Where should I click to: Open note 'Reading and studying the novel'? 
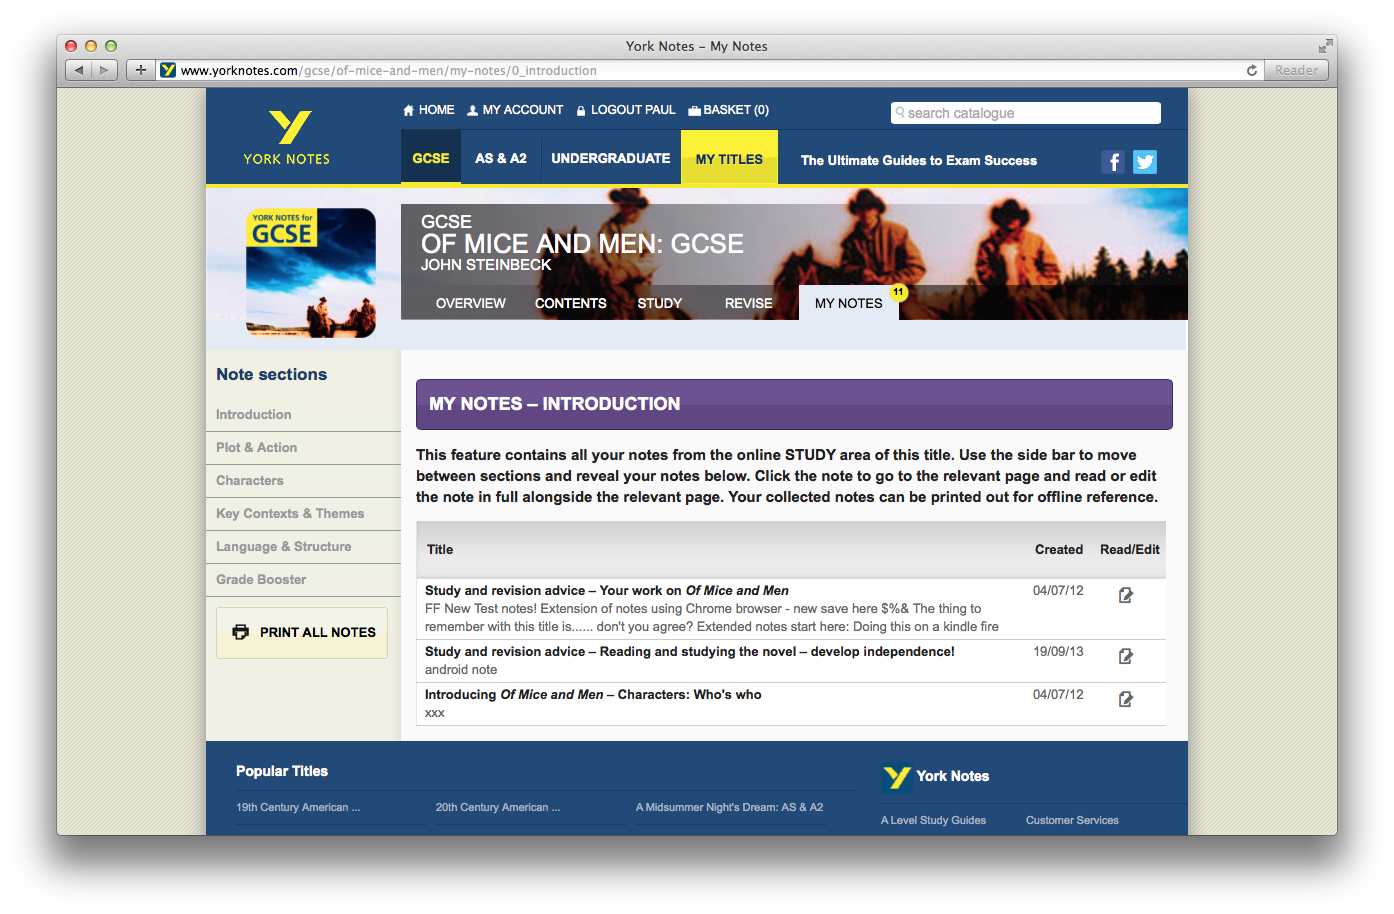click(690, 652)
